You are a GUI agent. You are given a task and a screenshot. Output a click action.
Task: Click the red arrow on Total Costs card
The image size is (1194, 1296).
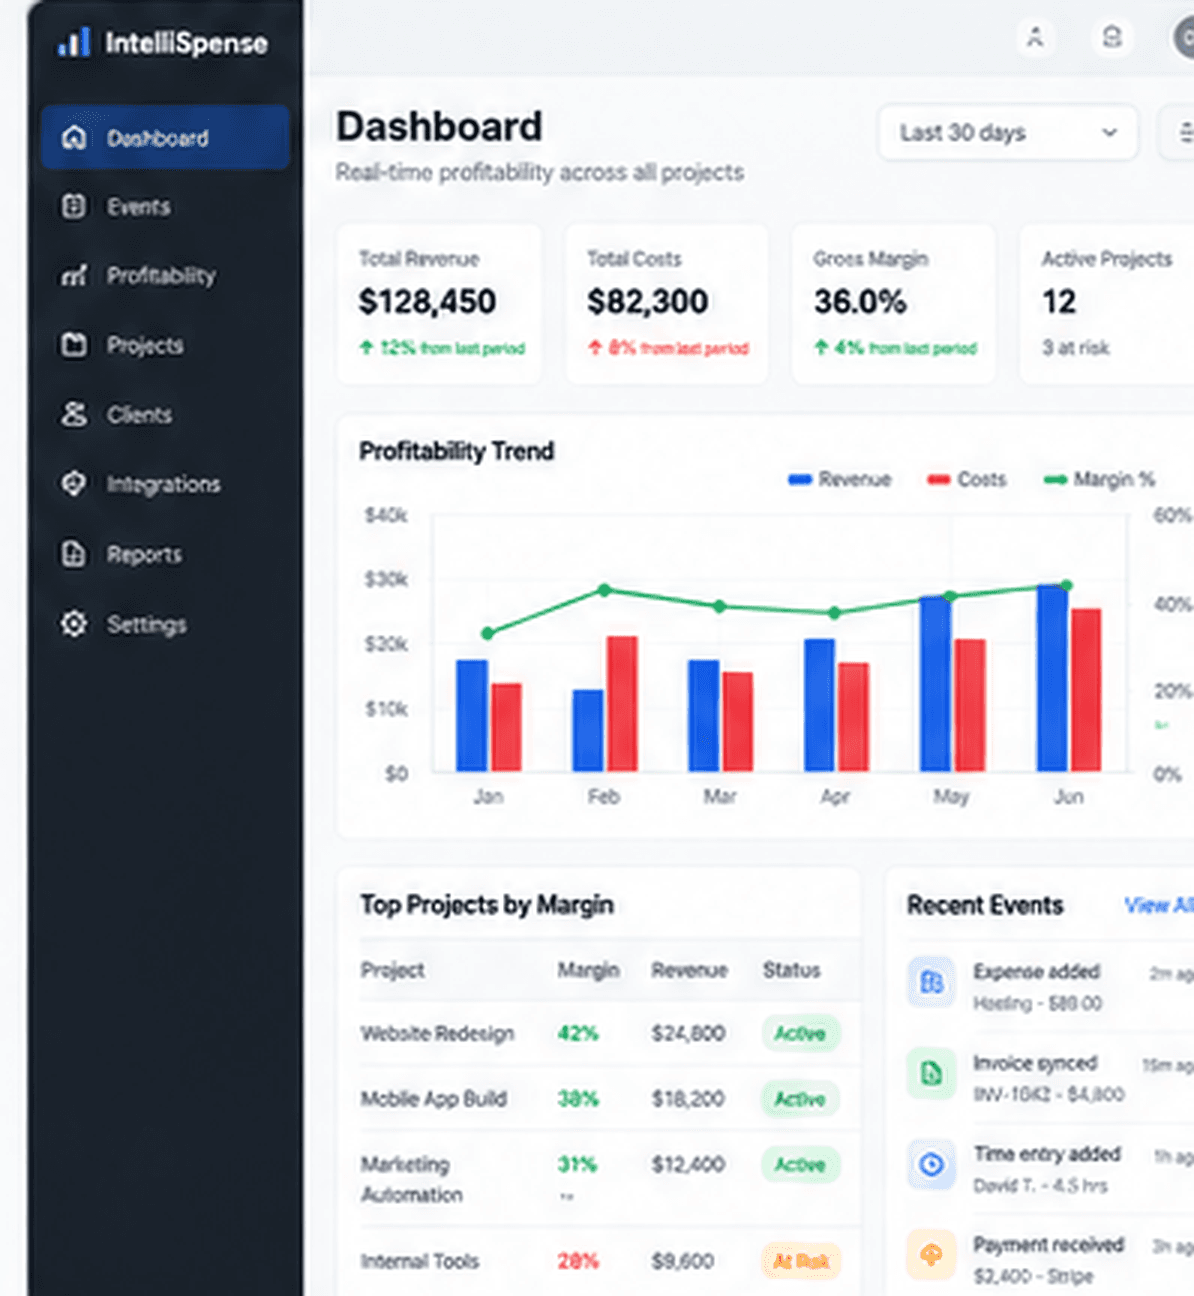[595, 347]
